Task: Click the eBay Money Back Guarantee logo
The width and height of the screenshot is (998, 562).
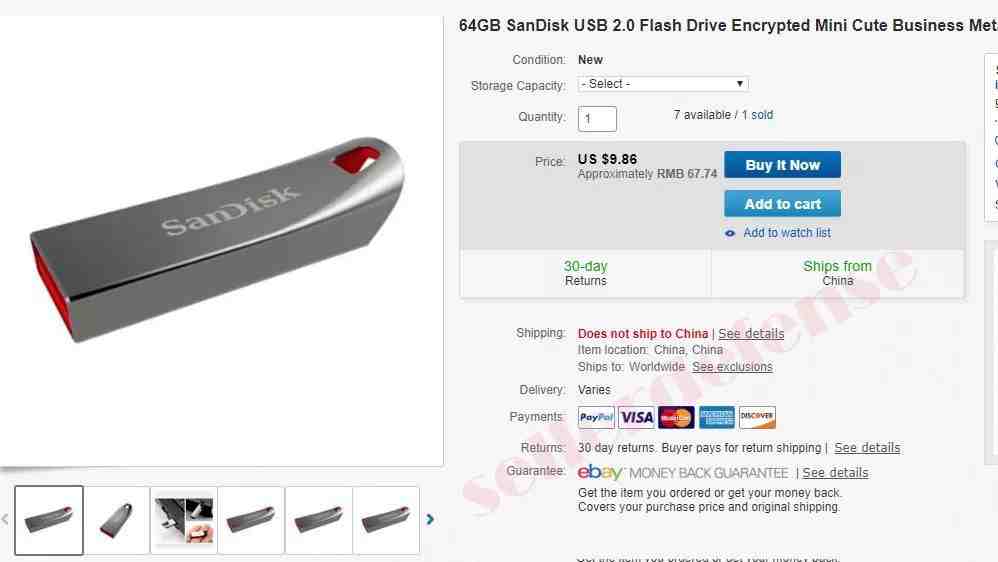Action: coord(683,473)
